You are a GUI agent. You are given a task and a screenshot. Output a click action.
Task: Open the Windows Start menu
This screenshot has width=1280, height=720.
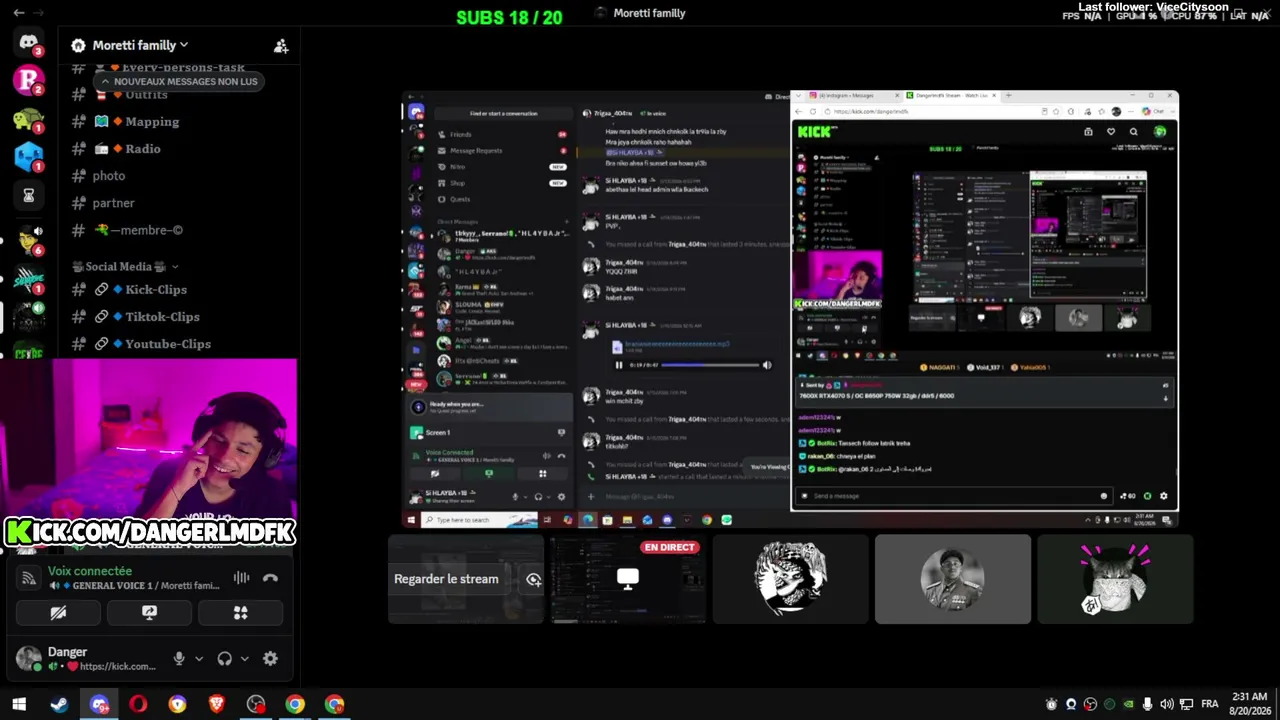coord(18,704)
